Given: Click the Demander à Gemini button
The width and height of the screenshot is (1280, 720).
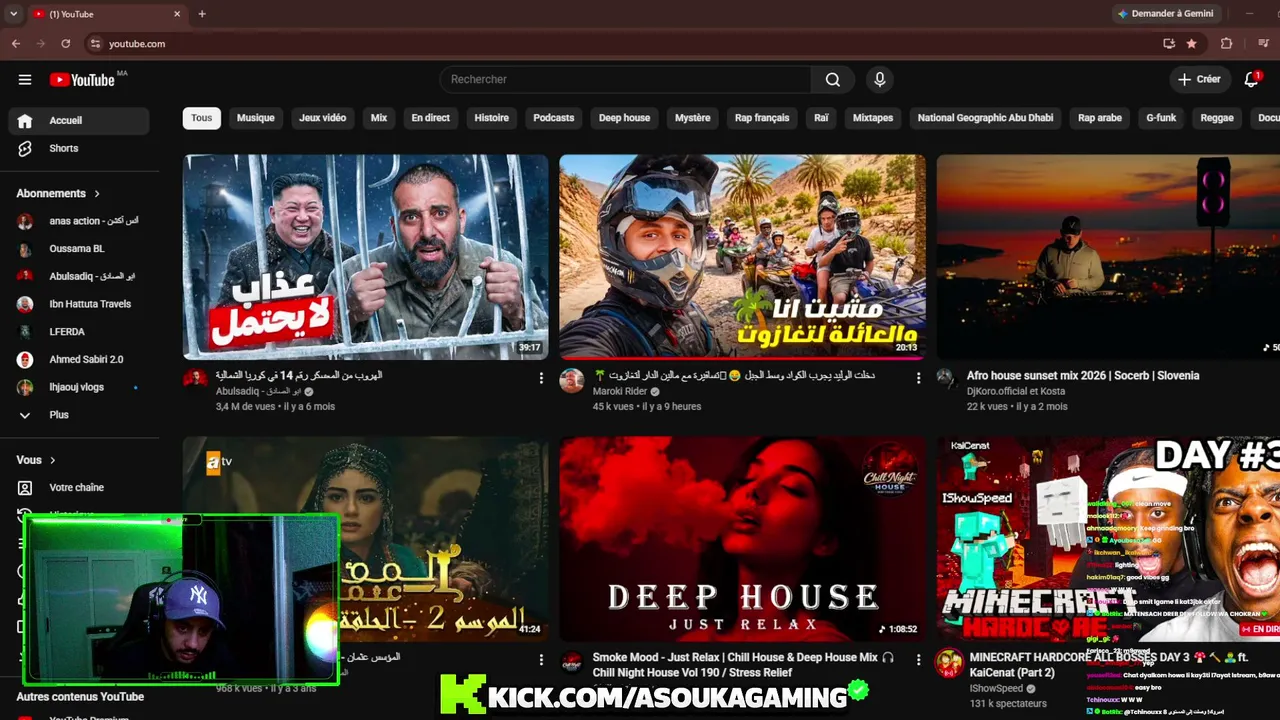Looking at the screenshot, I should tap(1166, 14).
